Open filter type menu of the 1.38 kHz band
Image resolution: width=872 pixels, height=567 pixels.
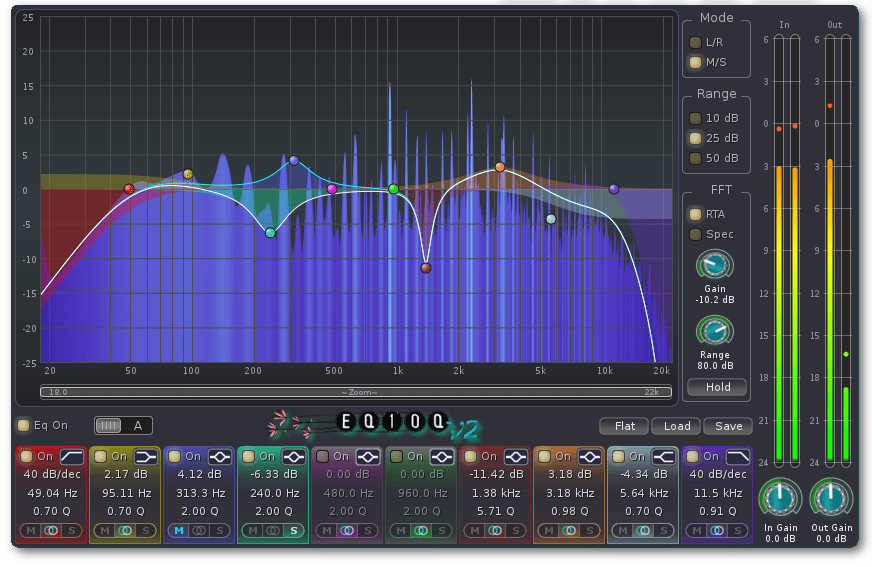[x=516, y=457]
